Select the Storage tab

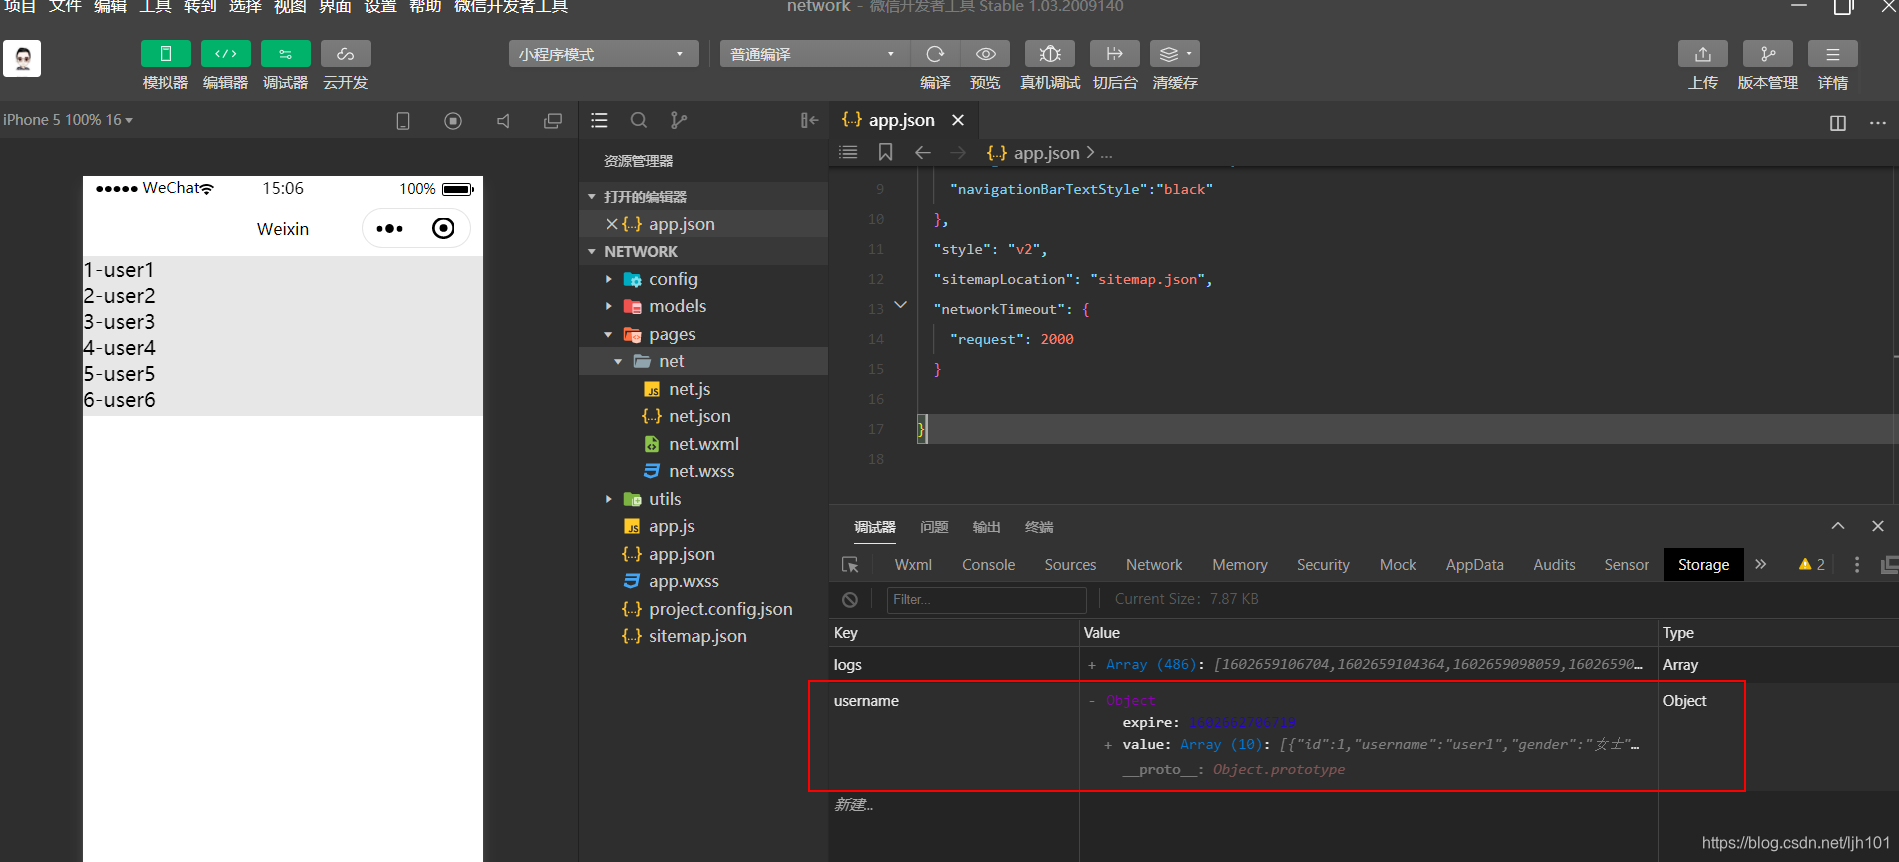1703,565
